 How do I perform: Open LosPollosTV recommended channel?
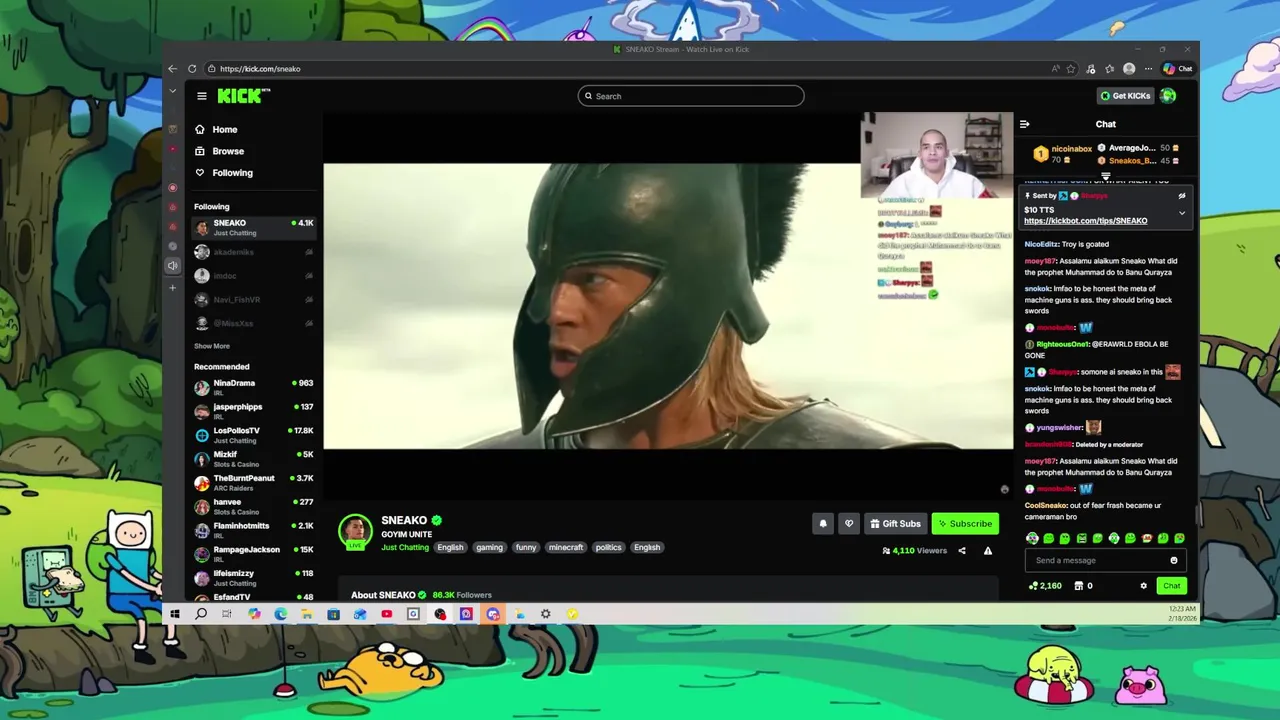click(x=254, y=435)
